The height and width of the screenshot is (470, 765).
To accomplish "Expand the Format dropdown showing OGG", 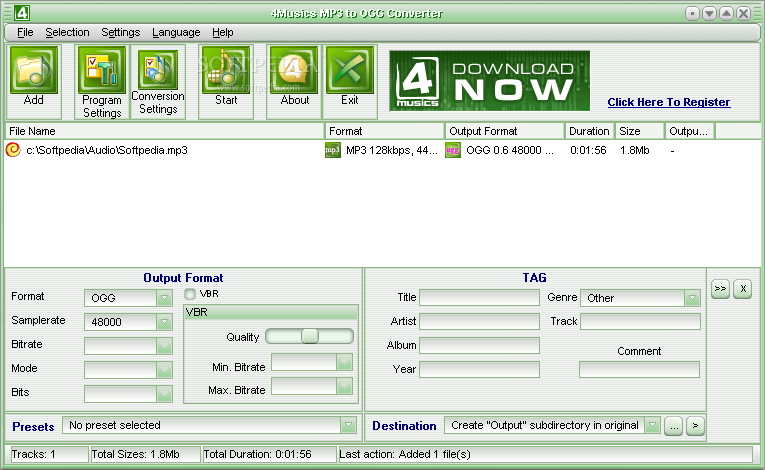I will click(164, 298).
